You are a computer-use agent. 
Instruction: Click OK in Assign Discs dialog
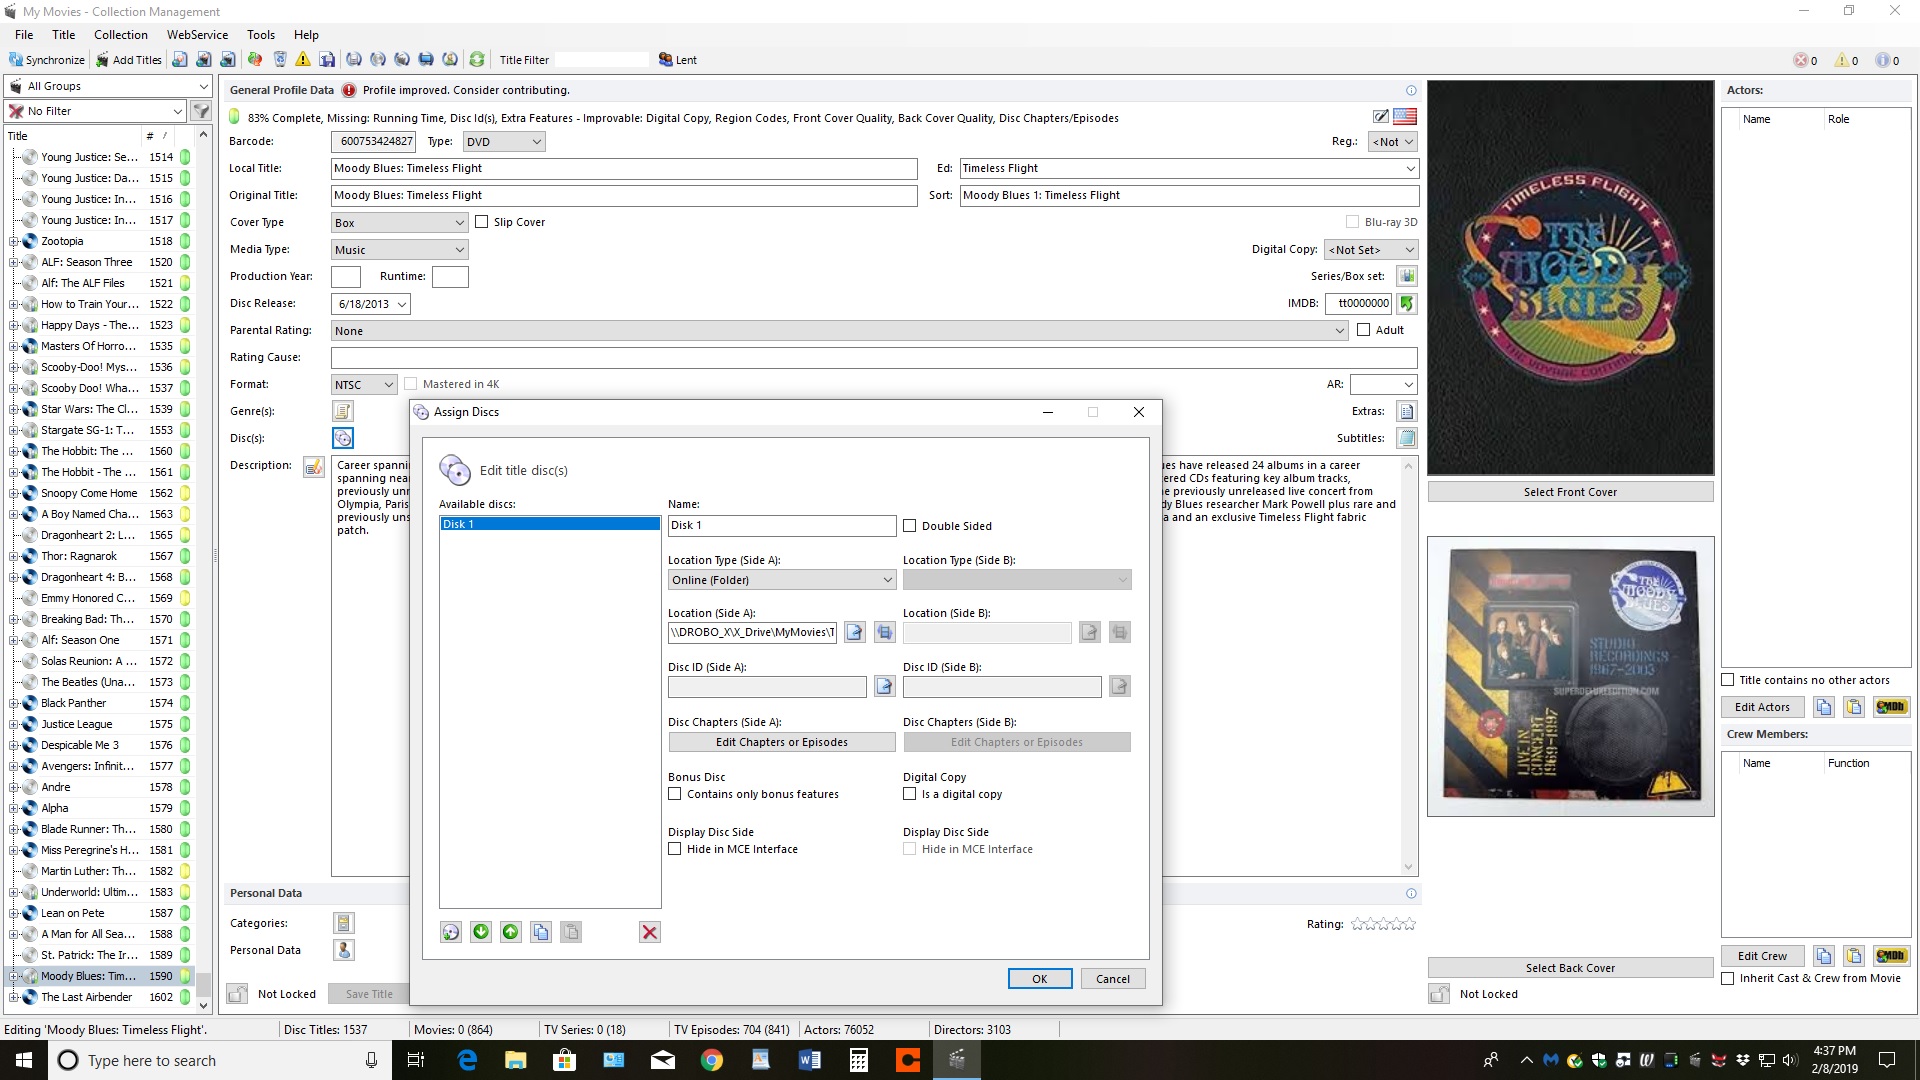pos(1040,979)
